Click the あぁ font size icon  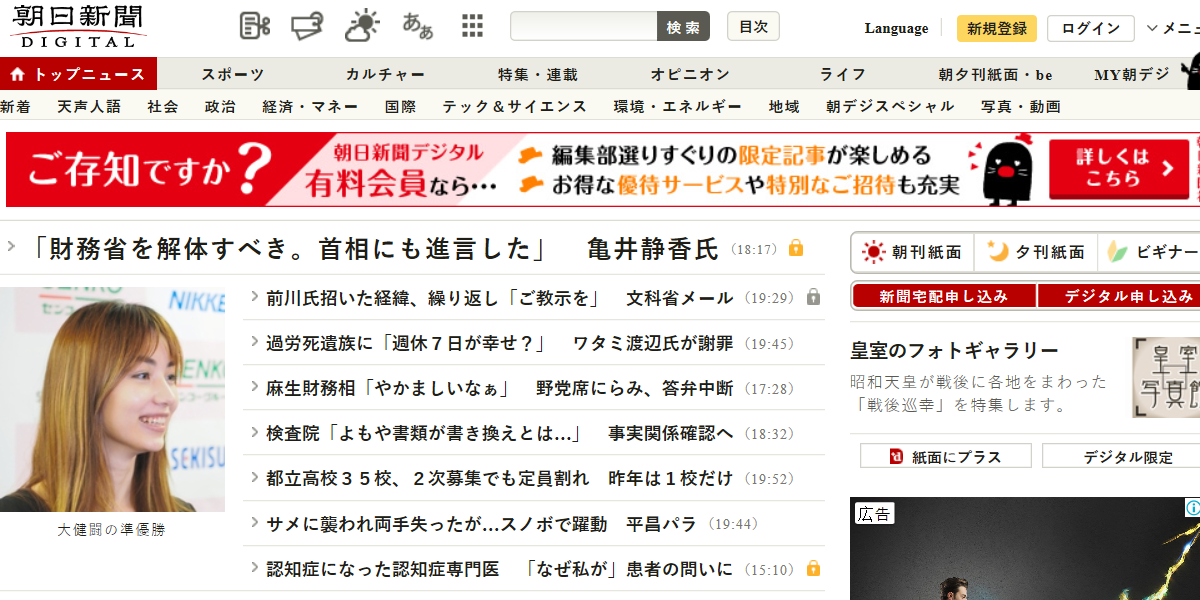[418, 26]
